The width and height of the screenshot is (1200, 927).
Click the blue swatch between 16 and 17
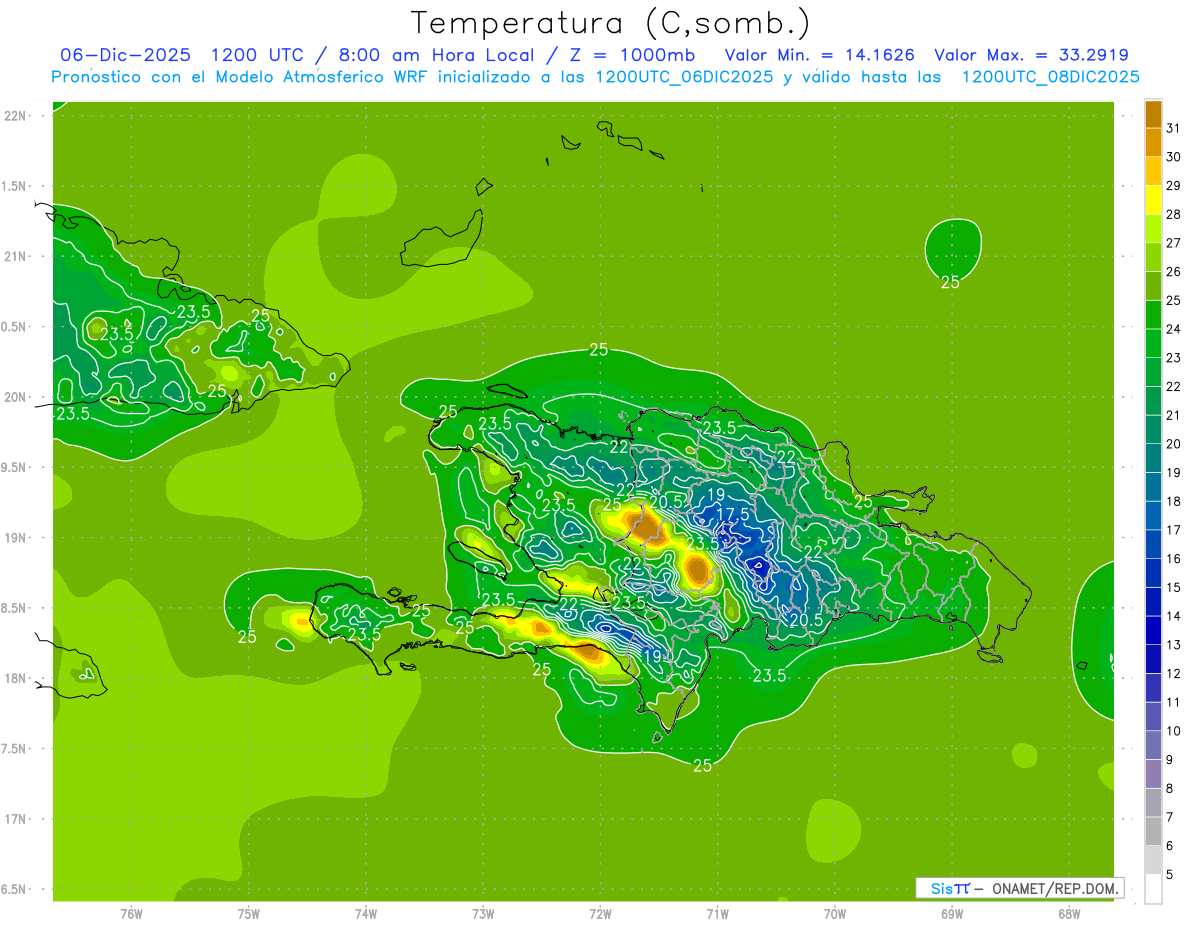click(x=1153, y=545)
